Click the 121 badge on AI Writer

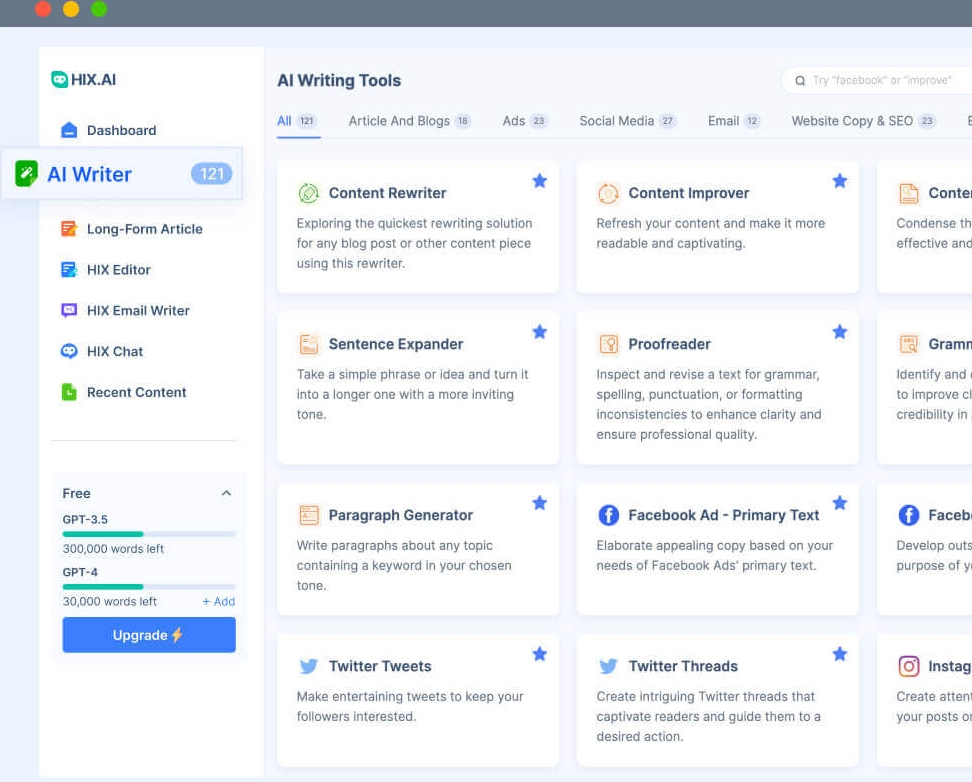(x=211, y=174)
